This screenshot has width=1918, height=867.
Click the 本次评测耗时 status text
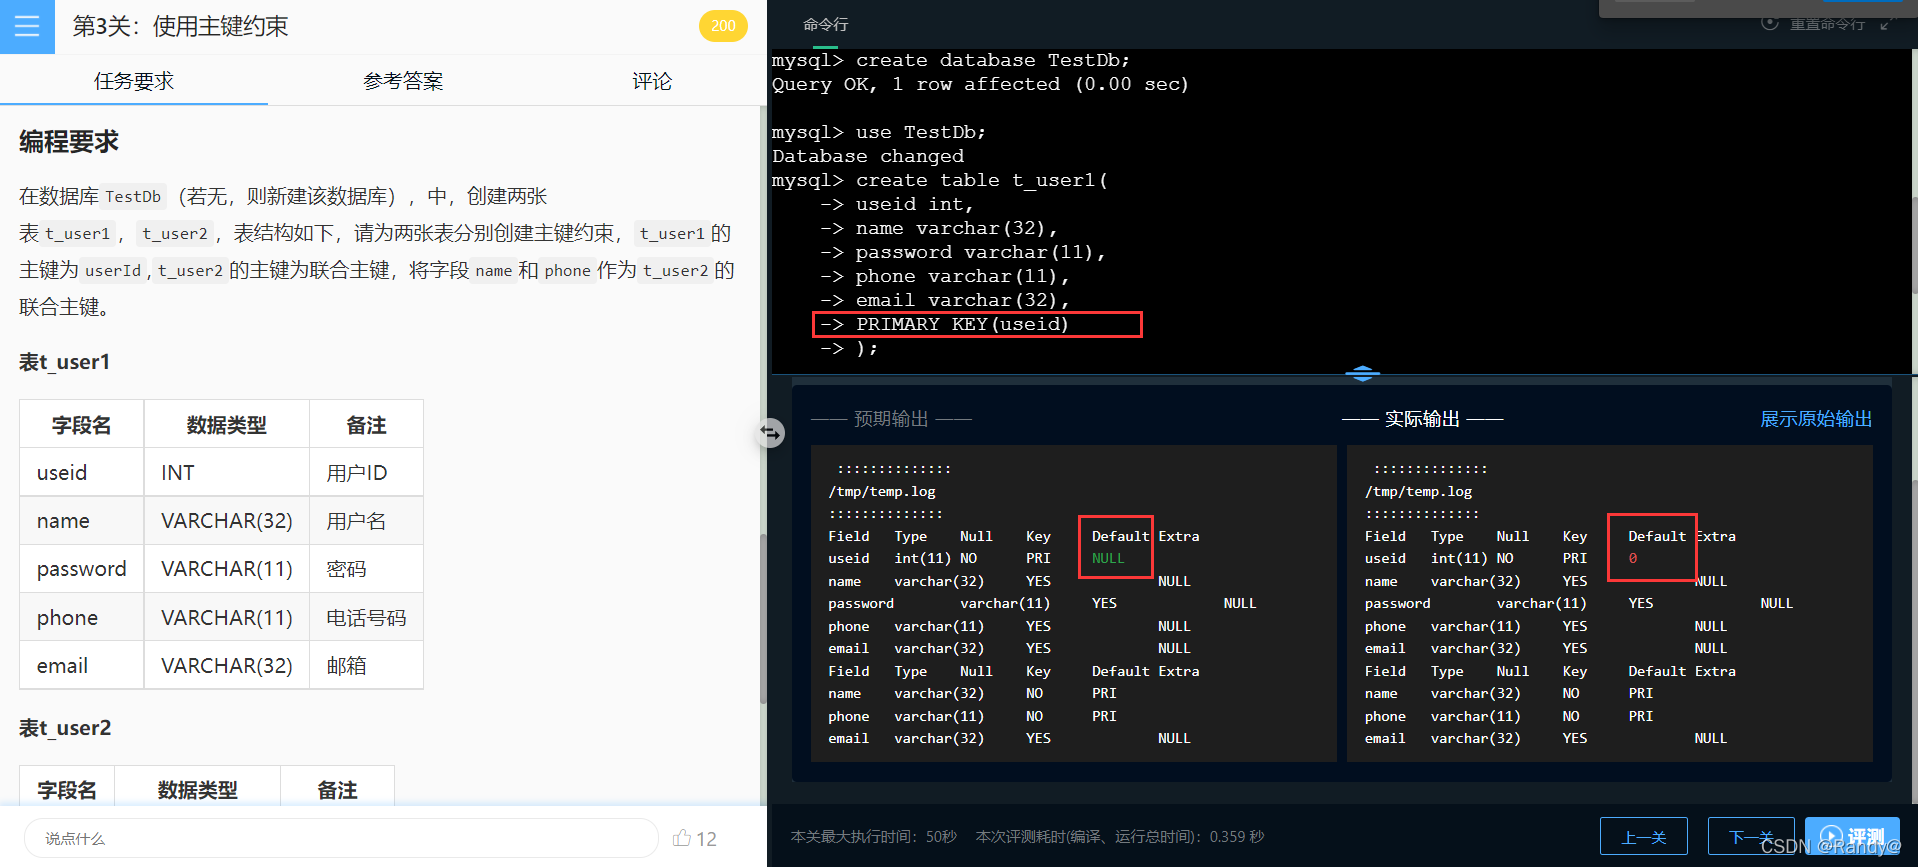[x=1120, y=837]
